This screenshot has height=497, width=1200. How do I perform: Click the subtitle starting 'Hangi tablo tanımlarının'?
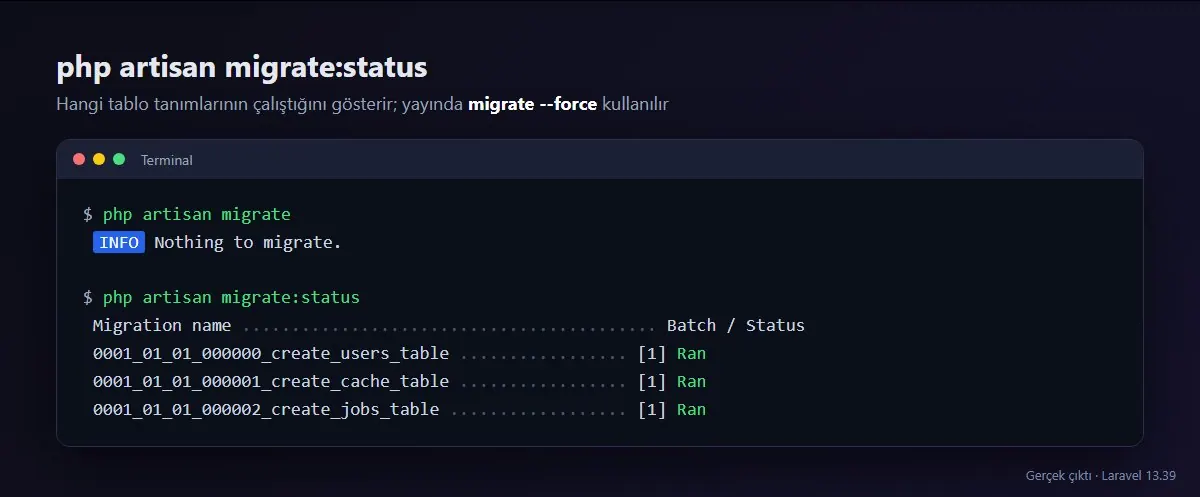[x=362, y=104]
